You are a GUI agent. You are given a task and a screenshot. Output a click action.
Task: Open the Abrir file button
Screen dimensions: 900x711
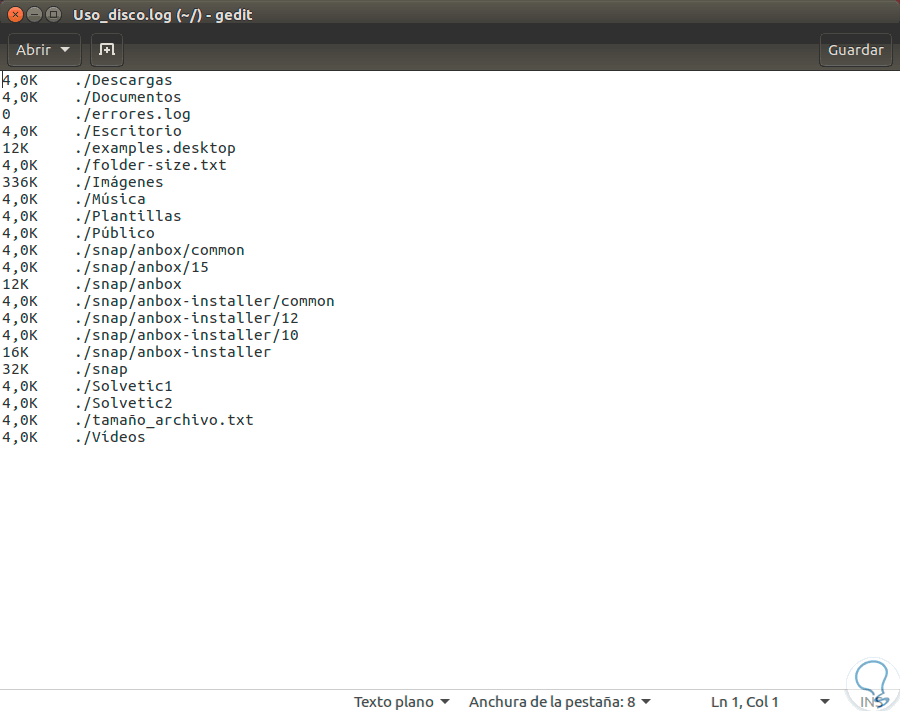[44, 50]
